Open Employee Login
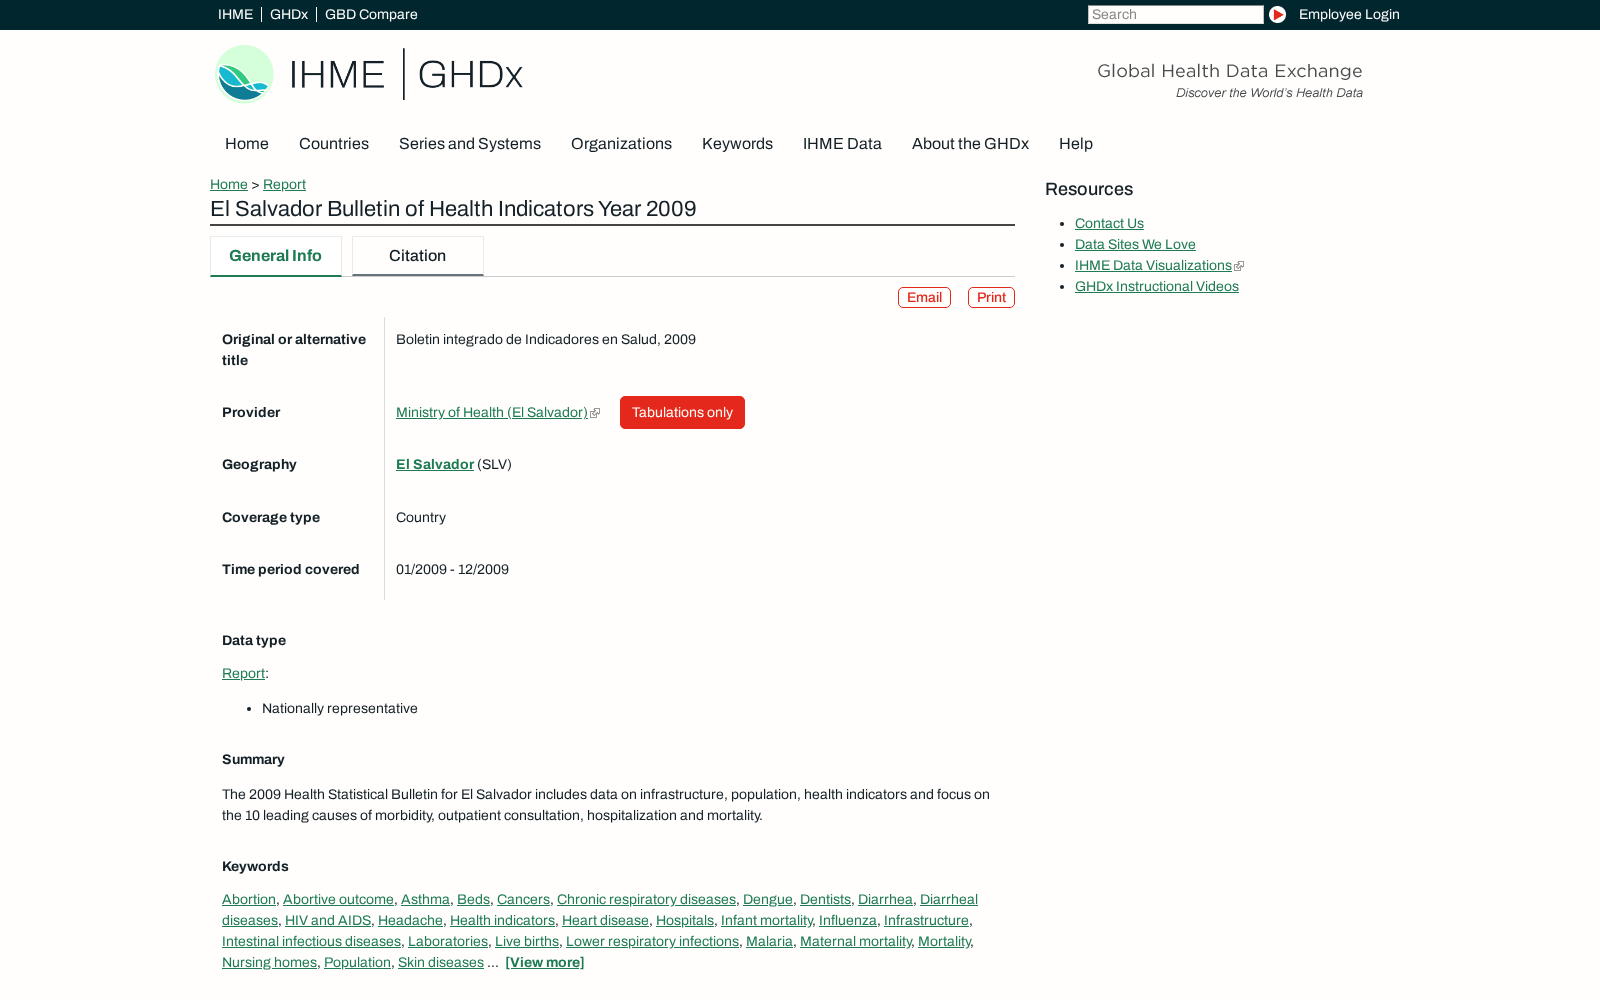1600x1000 pixels. pyautogui.click(x=1349, y=14)
